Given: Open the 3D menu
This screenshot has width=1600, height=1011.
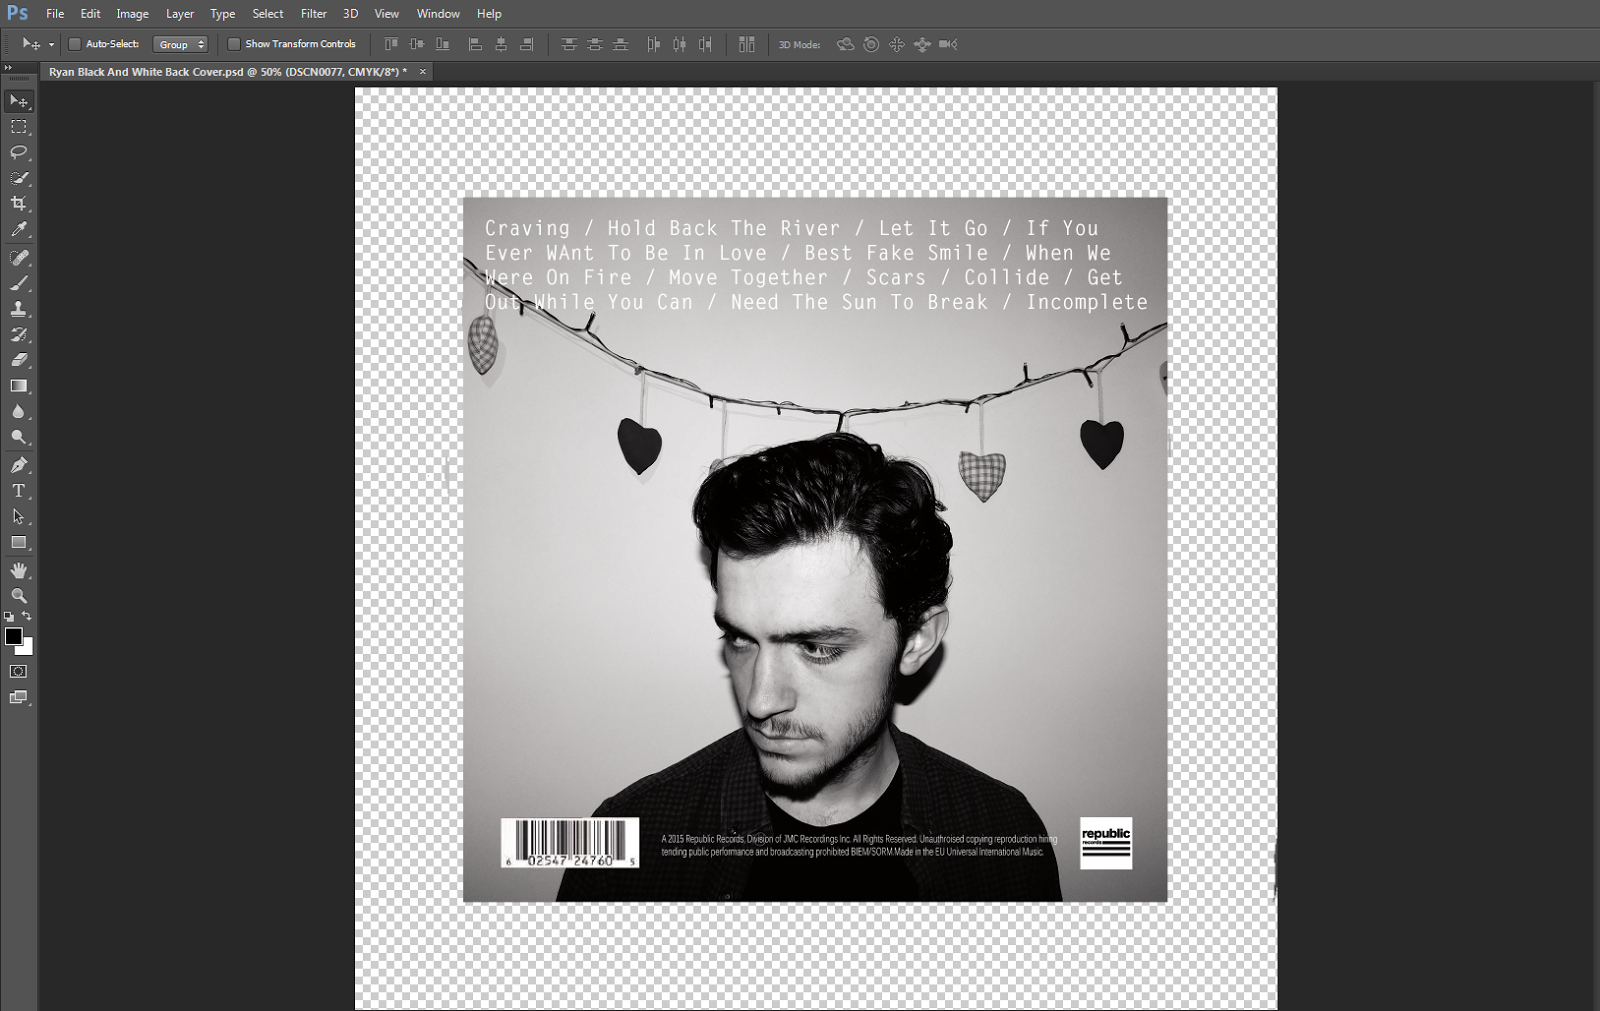Looking at the screenshot, I should (x=351, y=13).
